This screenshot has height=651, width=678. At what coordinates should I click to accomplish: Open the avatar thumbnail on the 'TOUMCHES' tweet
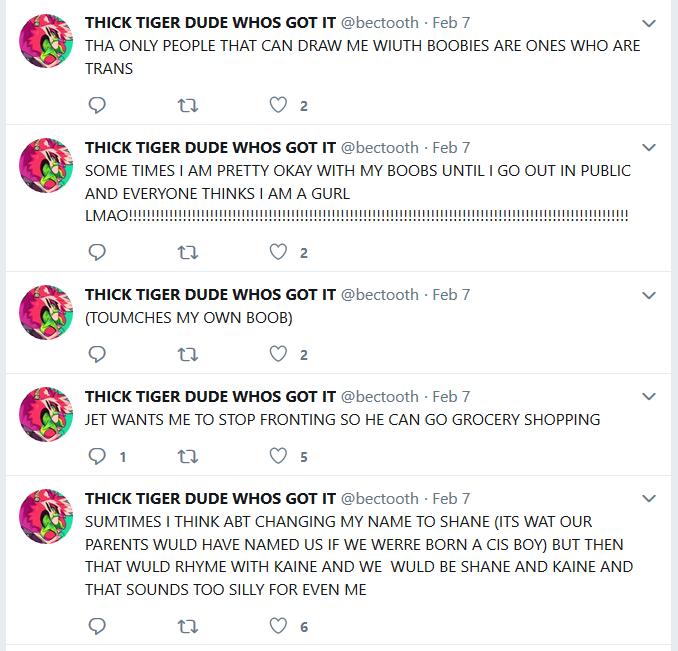(46, 312)
